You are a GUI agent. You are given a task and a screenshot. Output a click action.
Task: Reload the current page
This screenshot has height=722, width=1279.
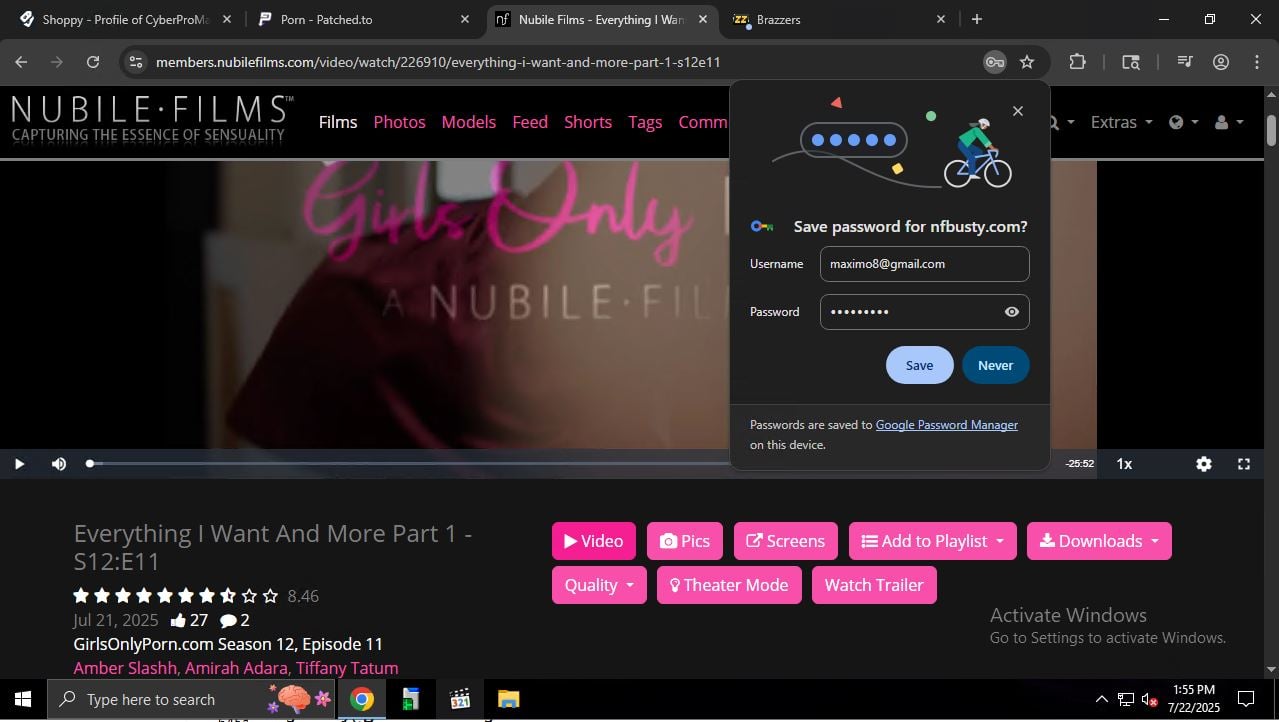click(93, 62)
